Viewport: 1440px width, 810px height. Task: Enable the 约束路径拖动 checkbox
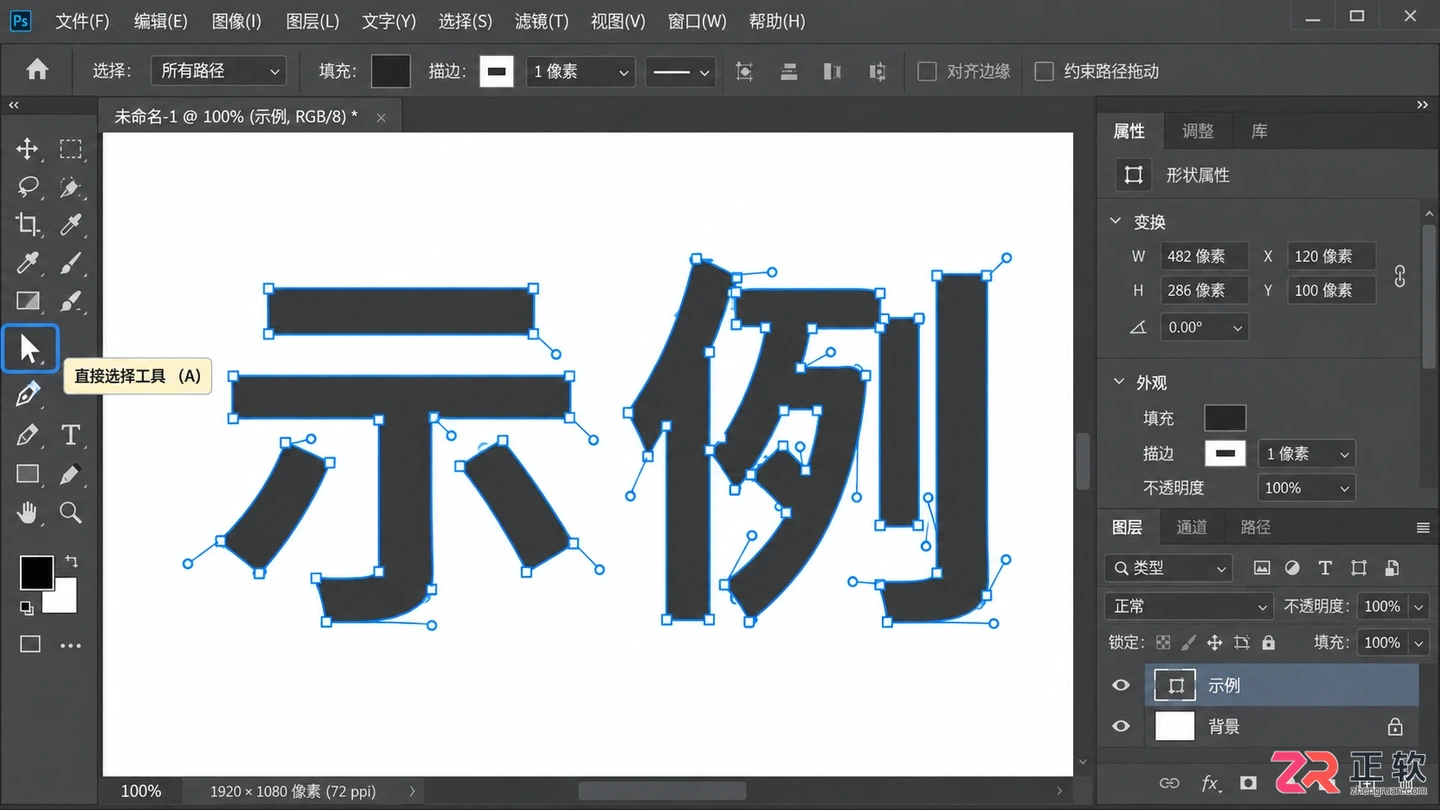coord(1044,71)
